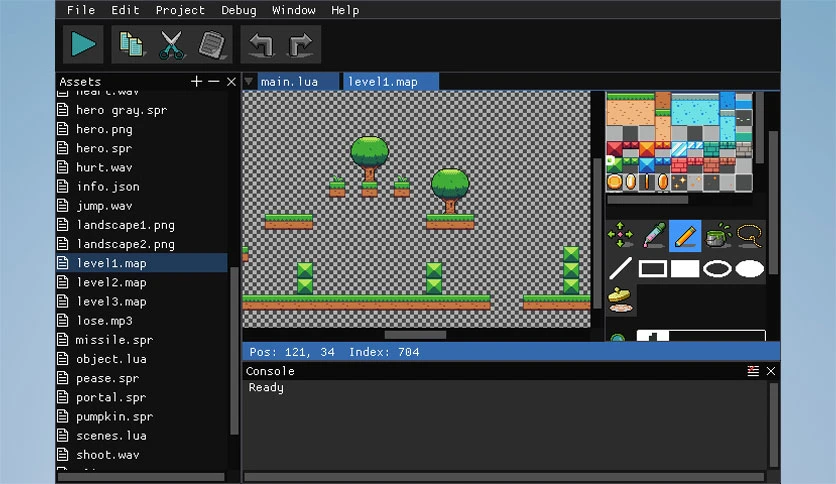Click the file icon beside jump.wav
Image resolution: width=836 pixels, height=484 pixels.
[x=63, y=206]
